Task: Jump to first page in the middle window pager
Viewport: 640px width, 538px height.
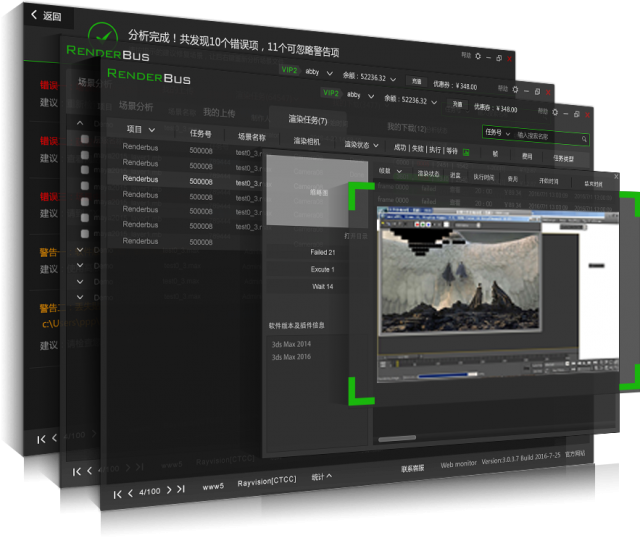Action: (76, 472)
